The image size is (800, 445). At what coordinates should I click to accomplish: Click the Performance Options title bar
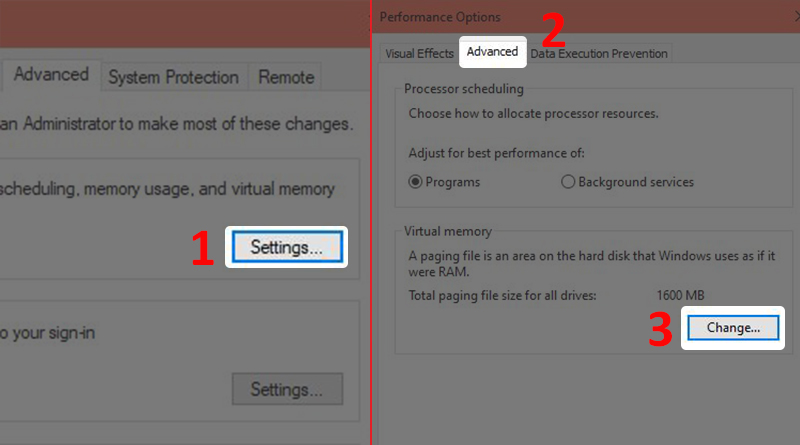[x=440, y=17]
